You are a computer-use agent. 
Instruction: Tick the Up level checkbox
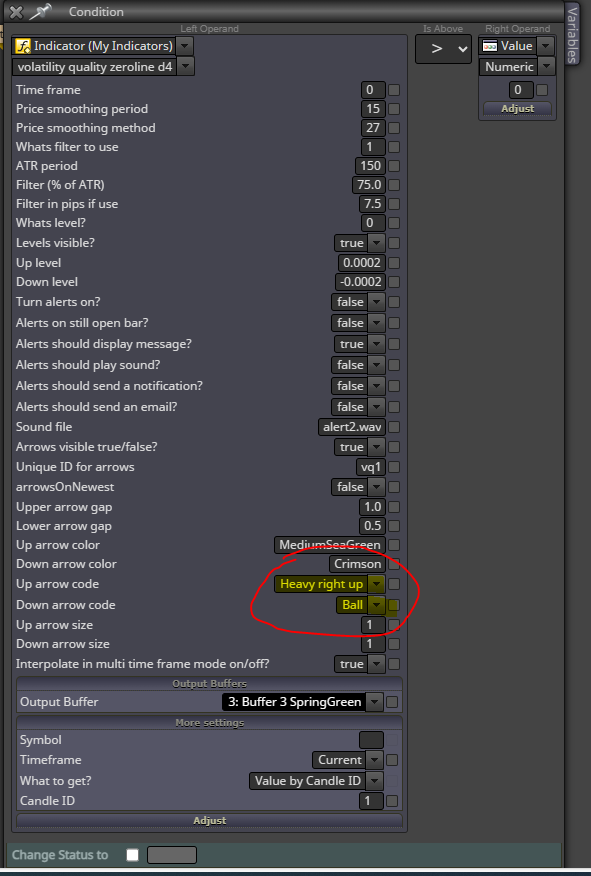[394, 263]
